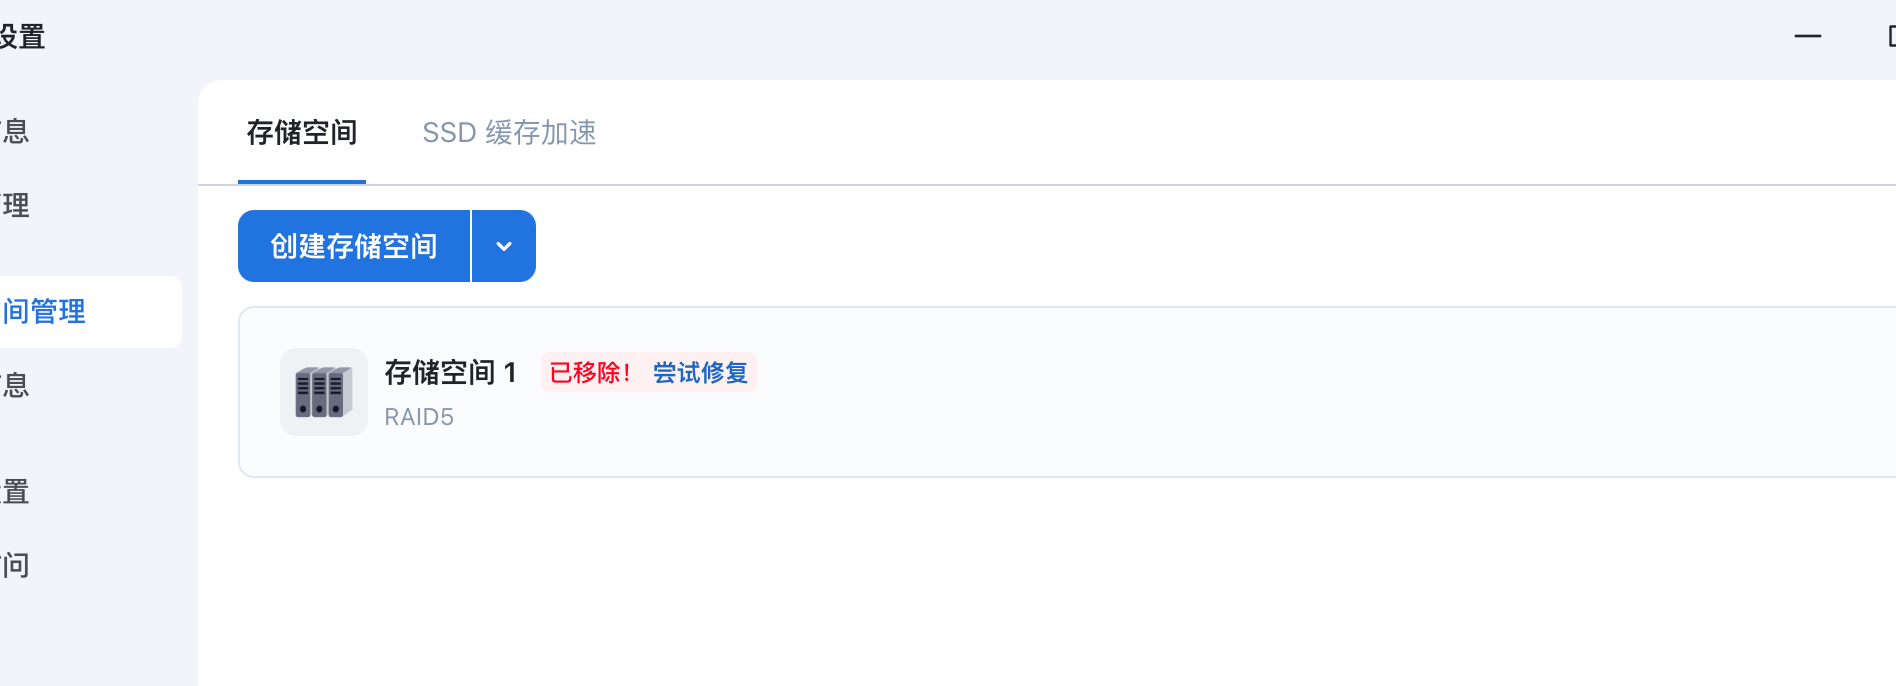Maximize the settings window

pyautogui.click(x=1890, y=37)
